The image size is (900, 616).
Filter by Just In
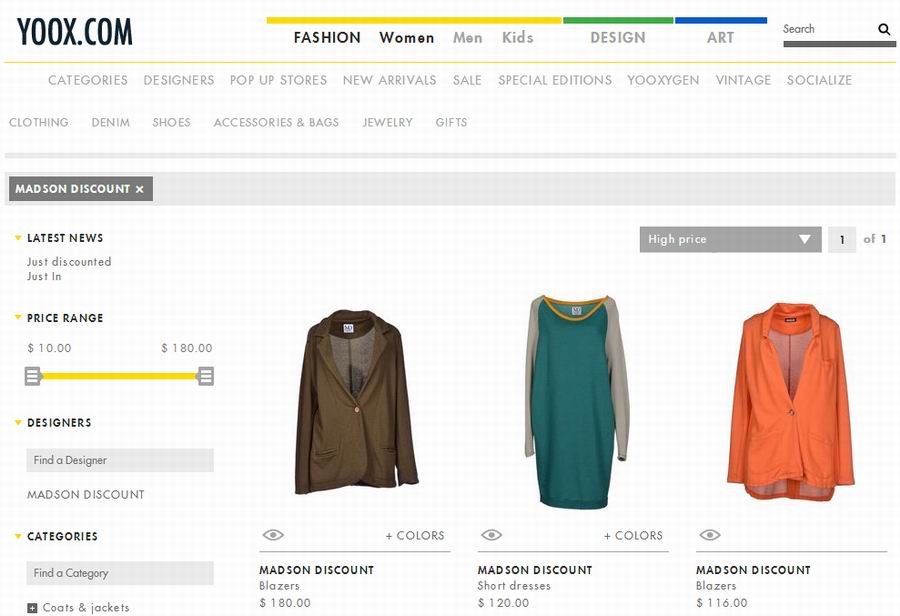tap(44, 276)
